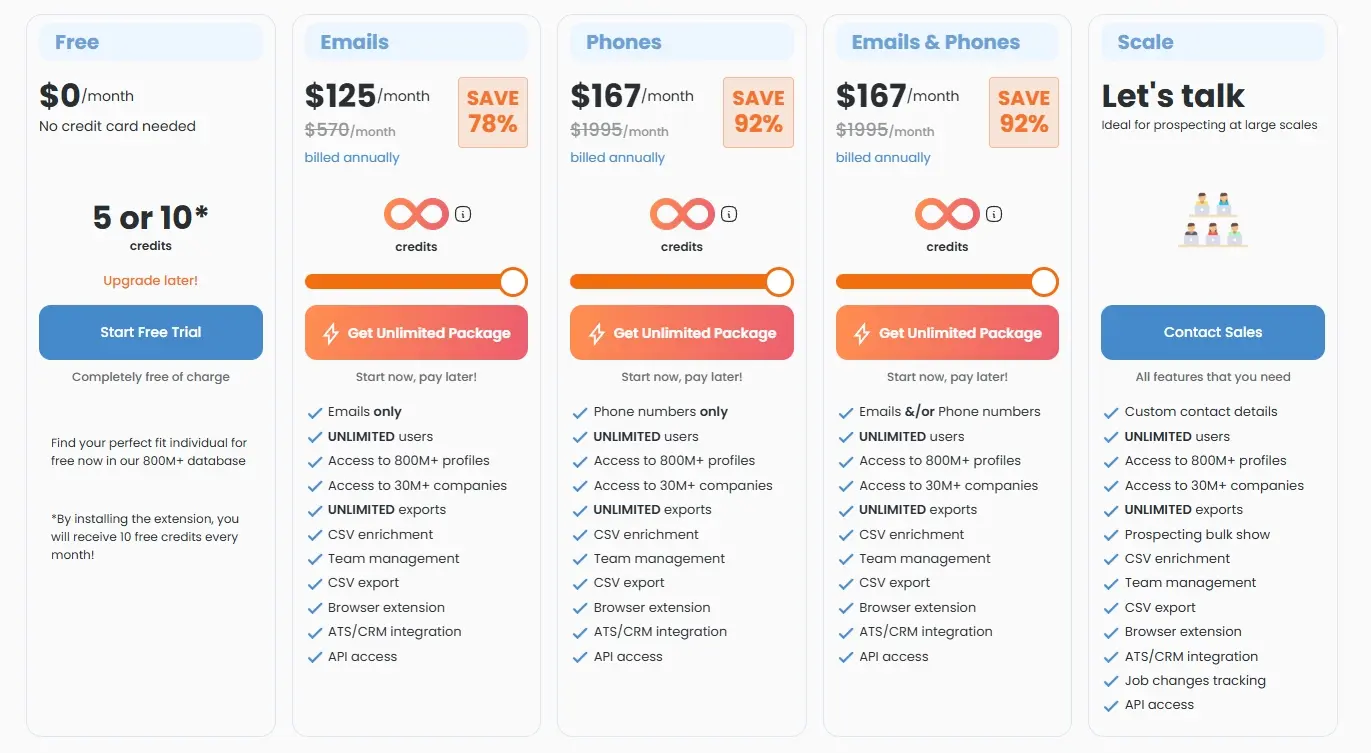Click infinity credits icon in Emails plan

(416, 214)
